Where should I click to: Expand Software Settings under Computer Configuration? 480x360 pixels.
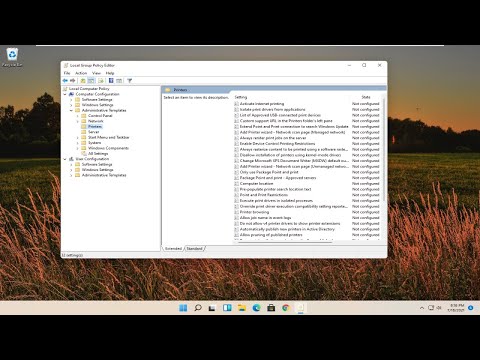(71, 100)
